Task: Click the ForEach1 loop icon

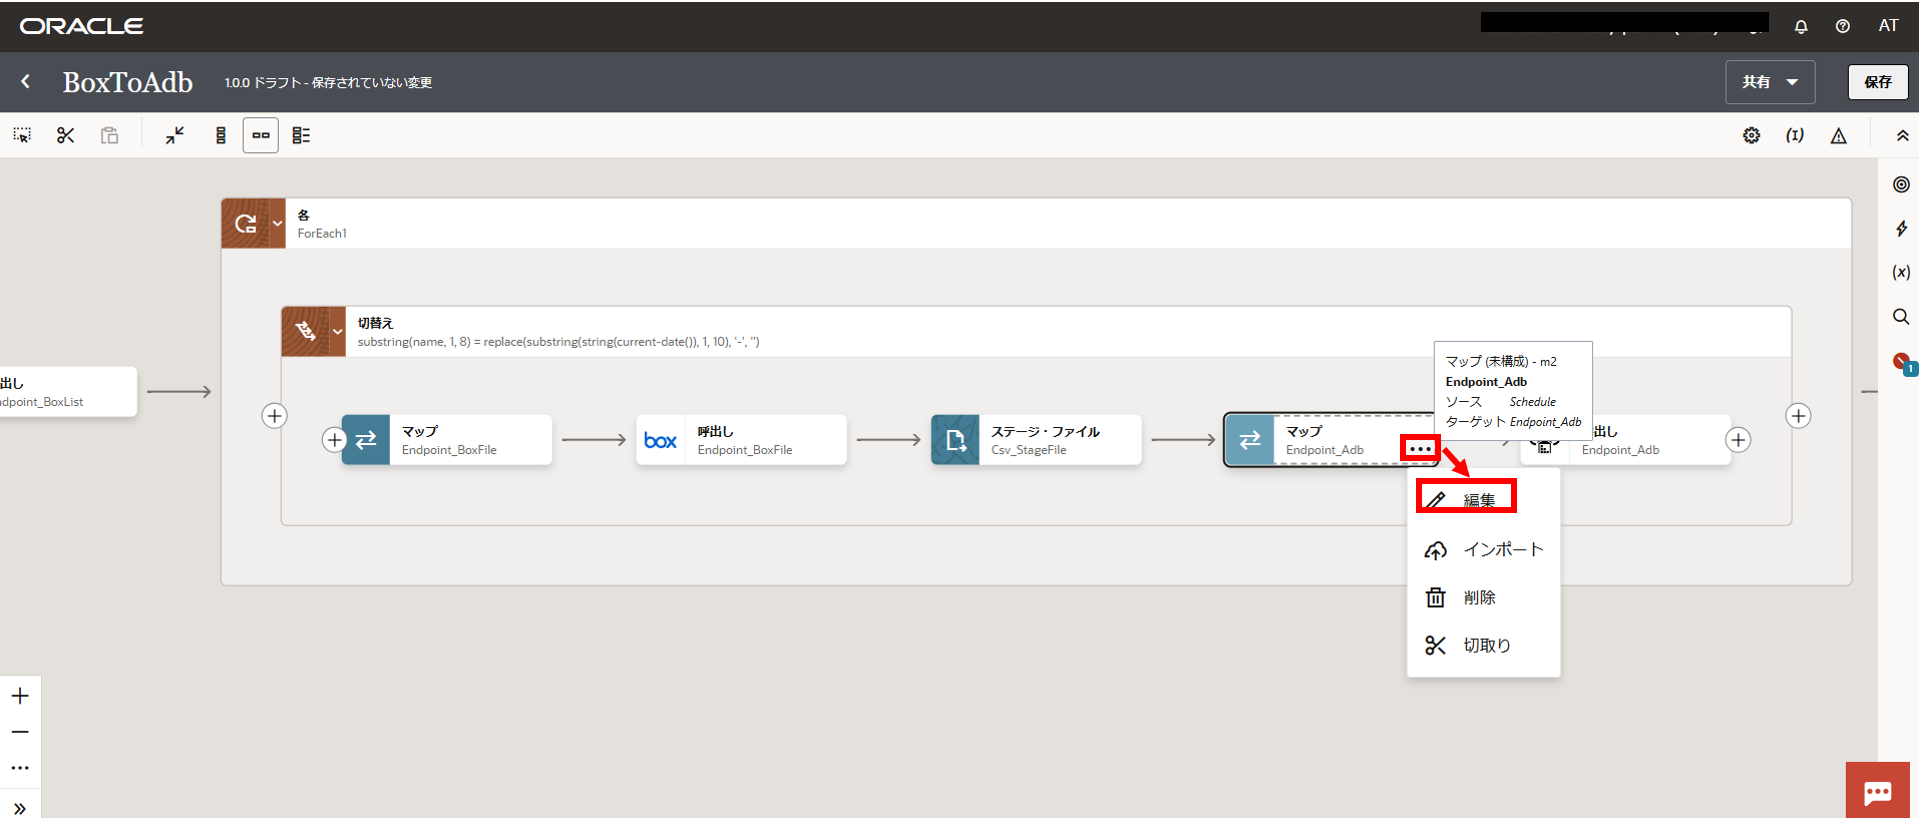Action: [x=246, y=223]
